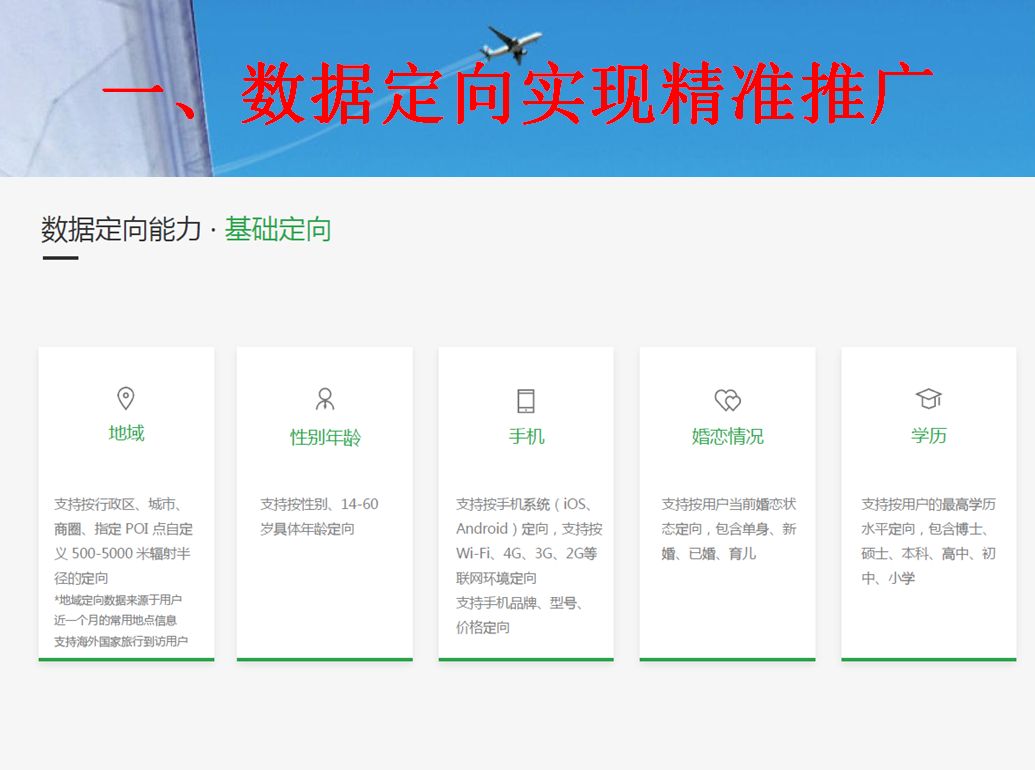Image resolution: width=1035 pixels, height=770 pixels.
Task: Click the line 支持按手机系统（iOS、
Action: click(523, 505)
